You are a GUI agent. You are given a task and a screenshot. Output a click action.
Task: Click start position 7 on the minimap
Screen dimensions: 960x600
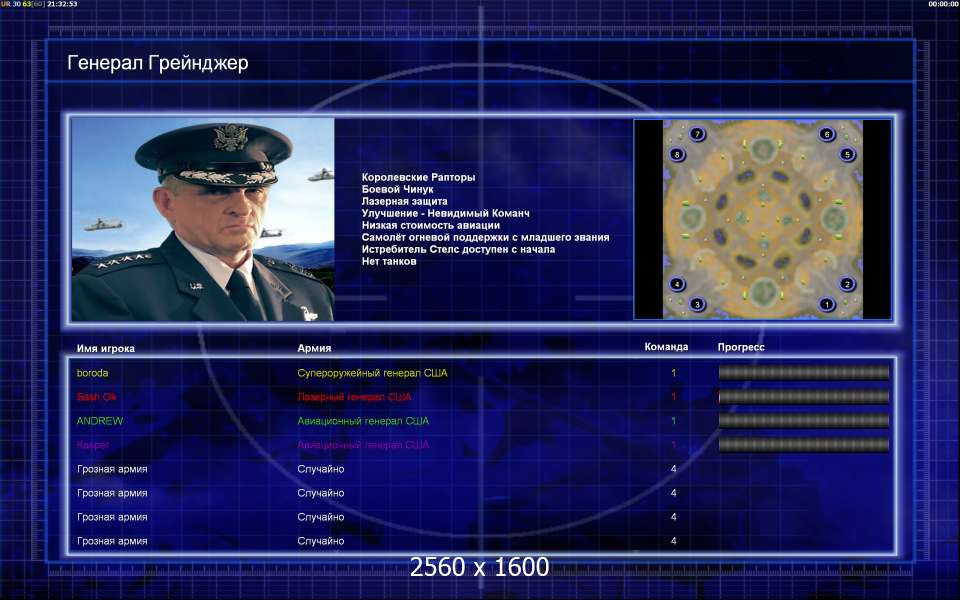(697, 134)
